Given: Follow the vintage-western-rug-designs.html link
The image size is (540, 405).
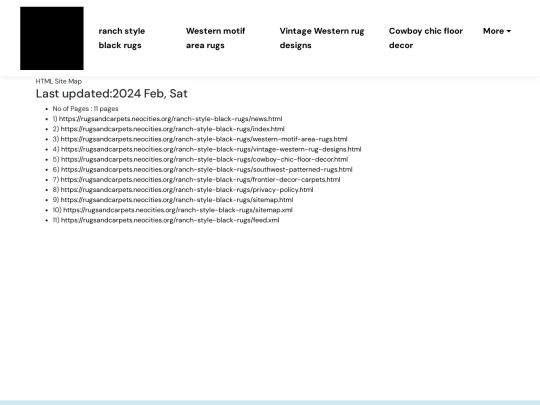Looking at the screenshot, I should click(x=211, y=149).
